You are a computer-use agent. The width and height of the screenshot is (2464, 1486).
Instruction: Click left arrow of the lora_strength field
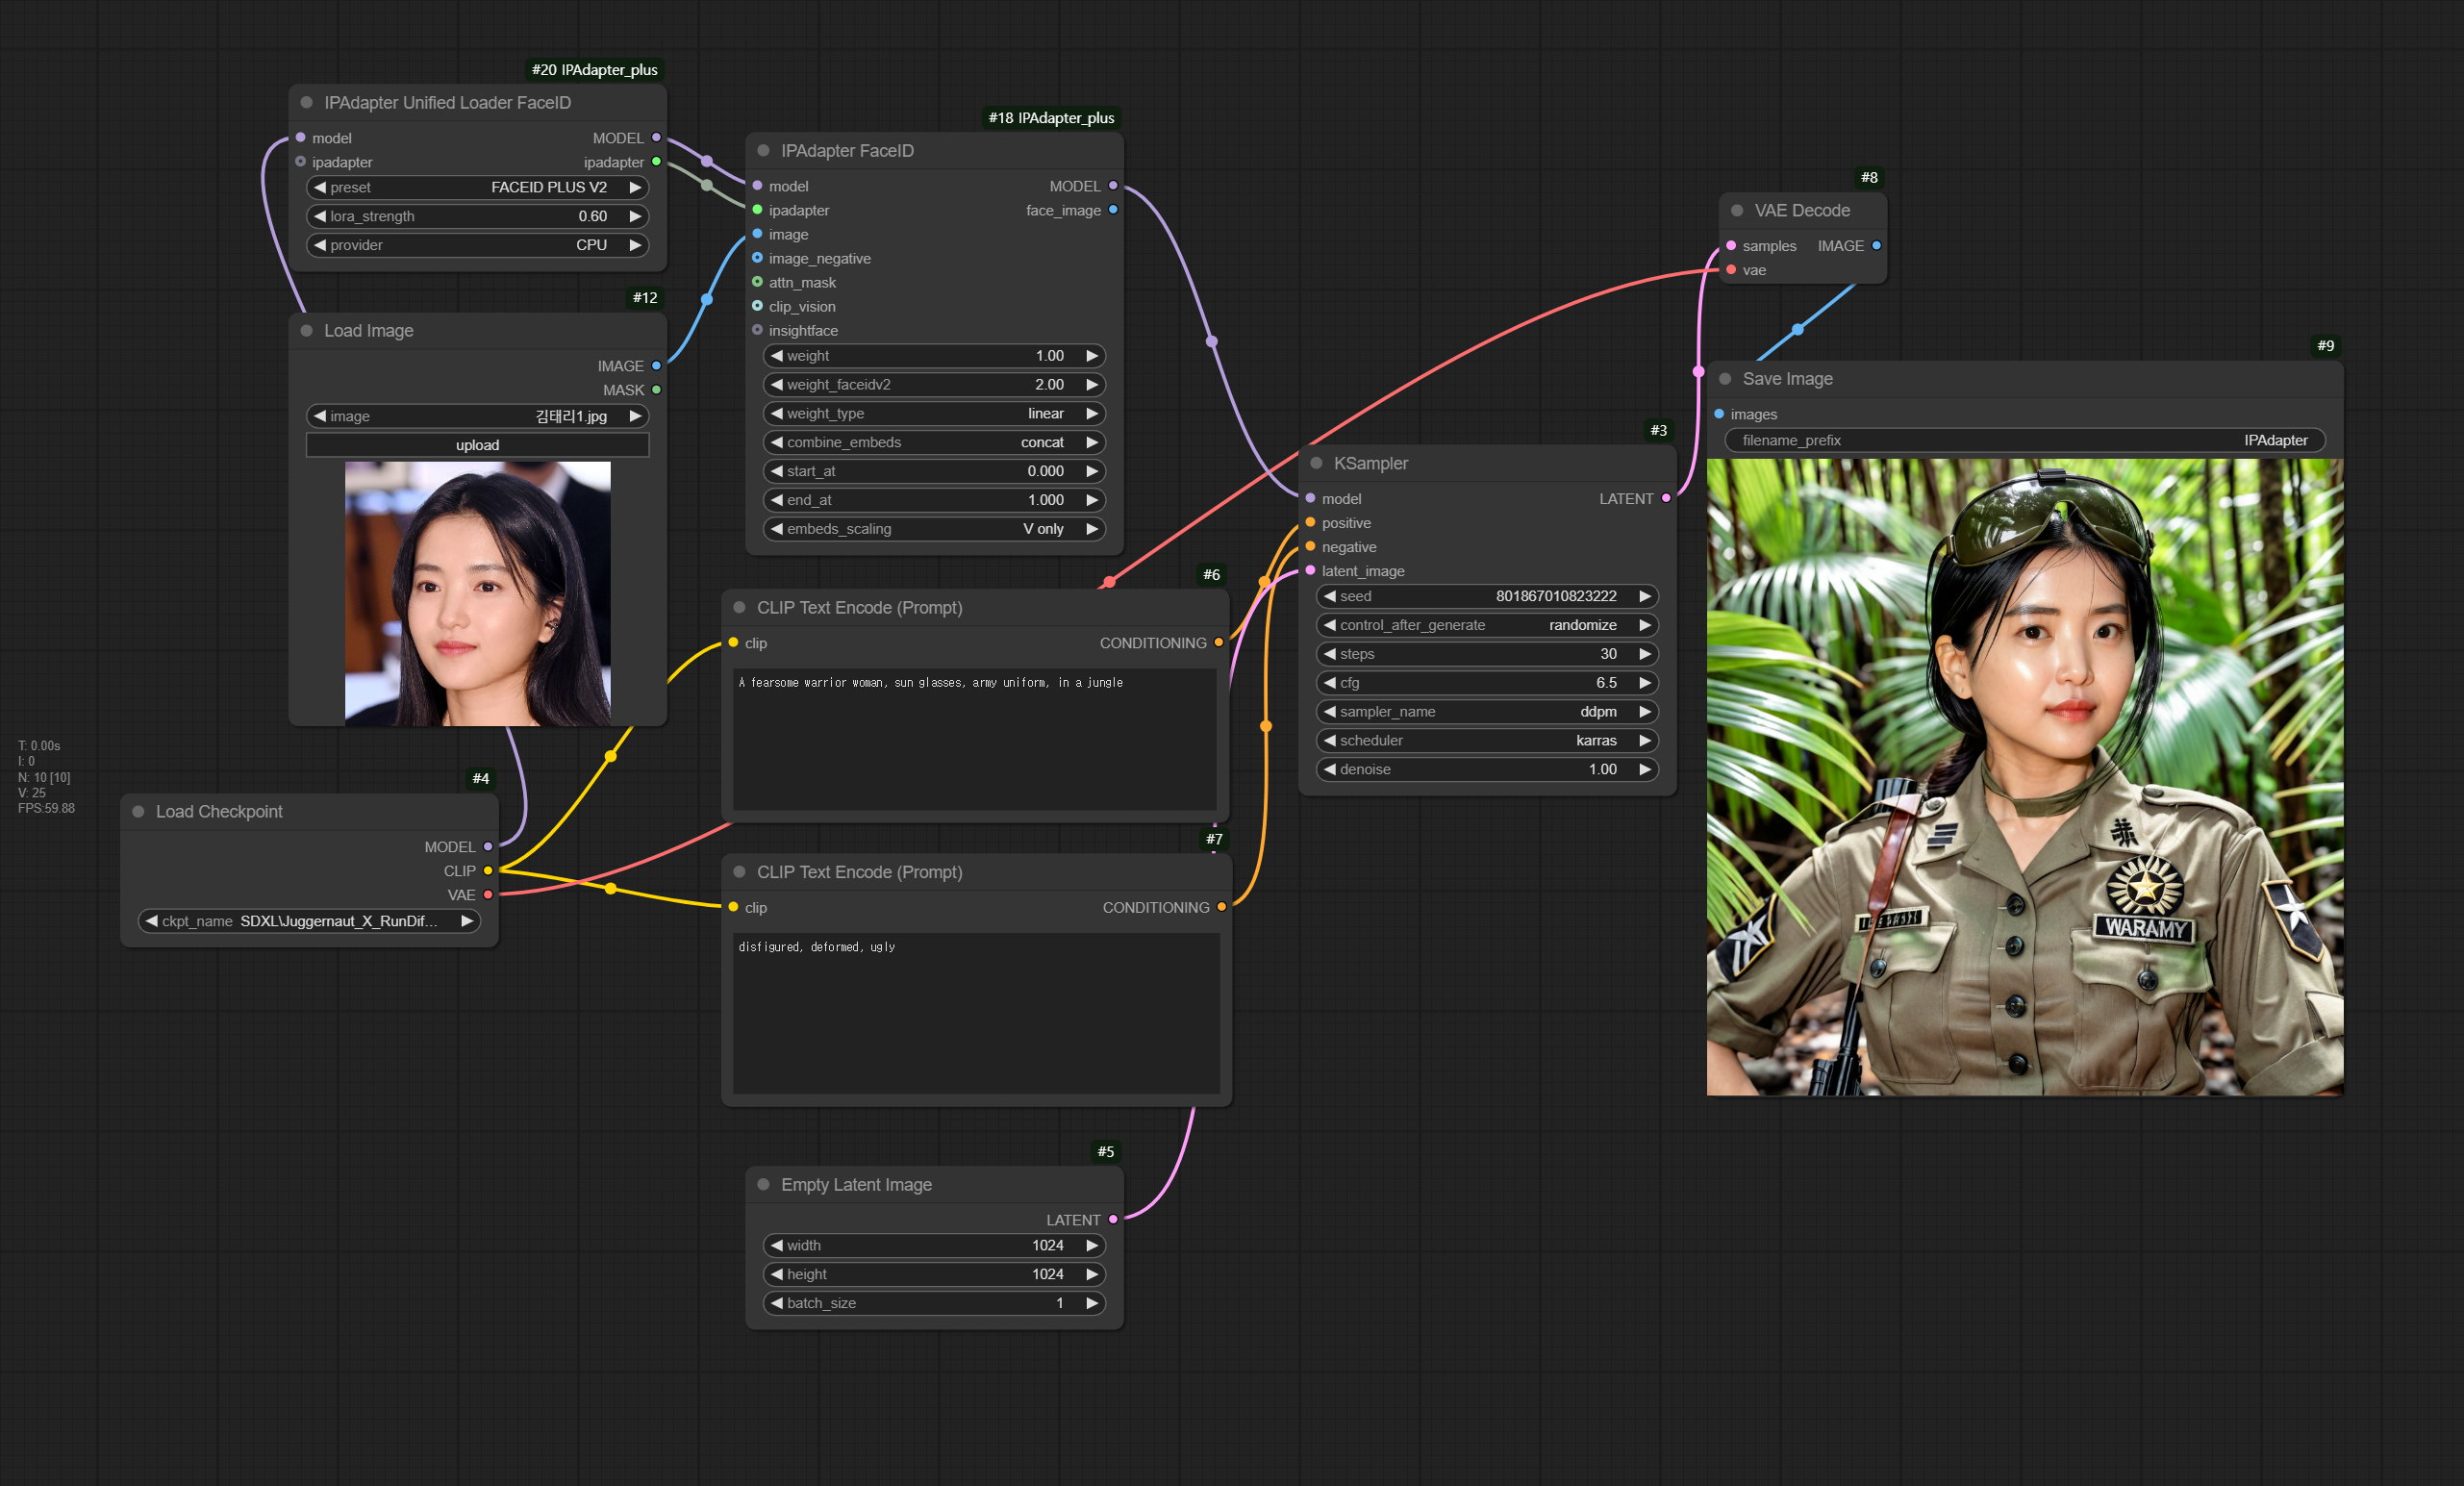pyautogui.click(x=320, y=216)
